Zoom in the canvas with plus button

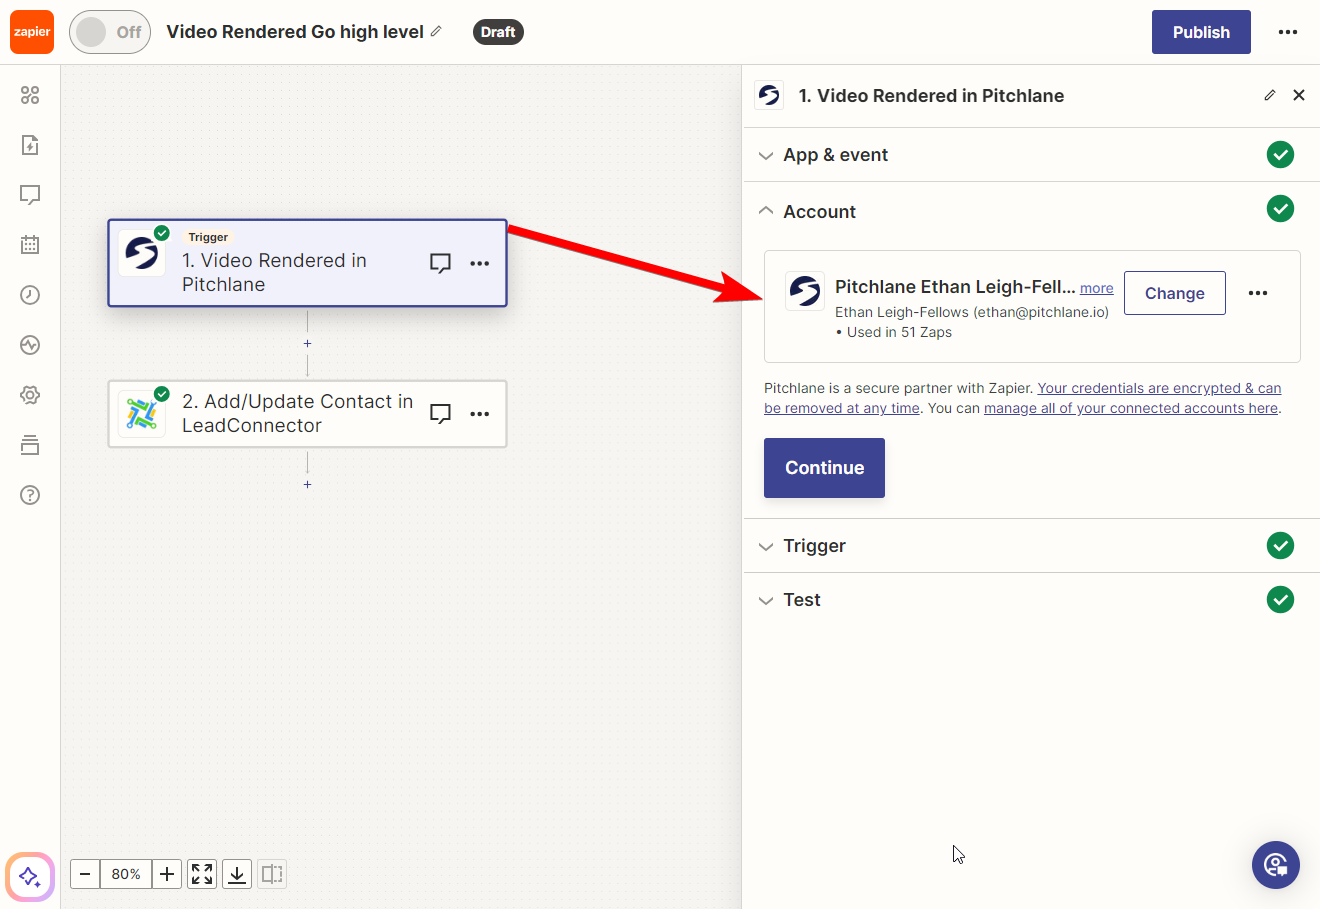coord(167,874)
